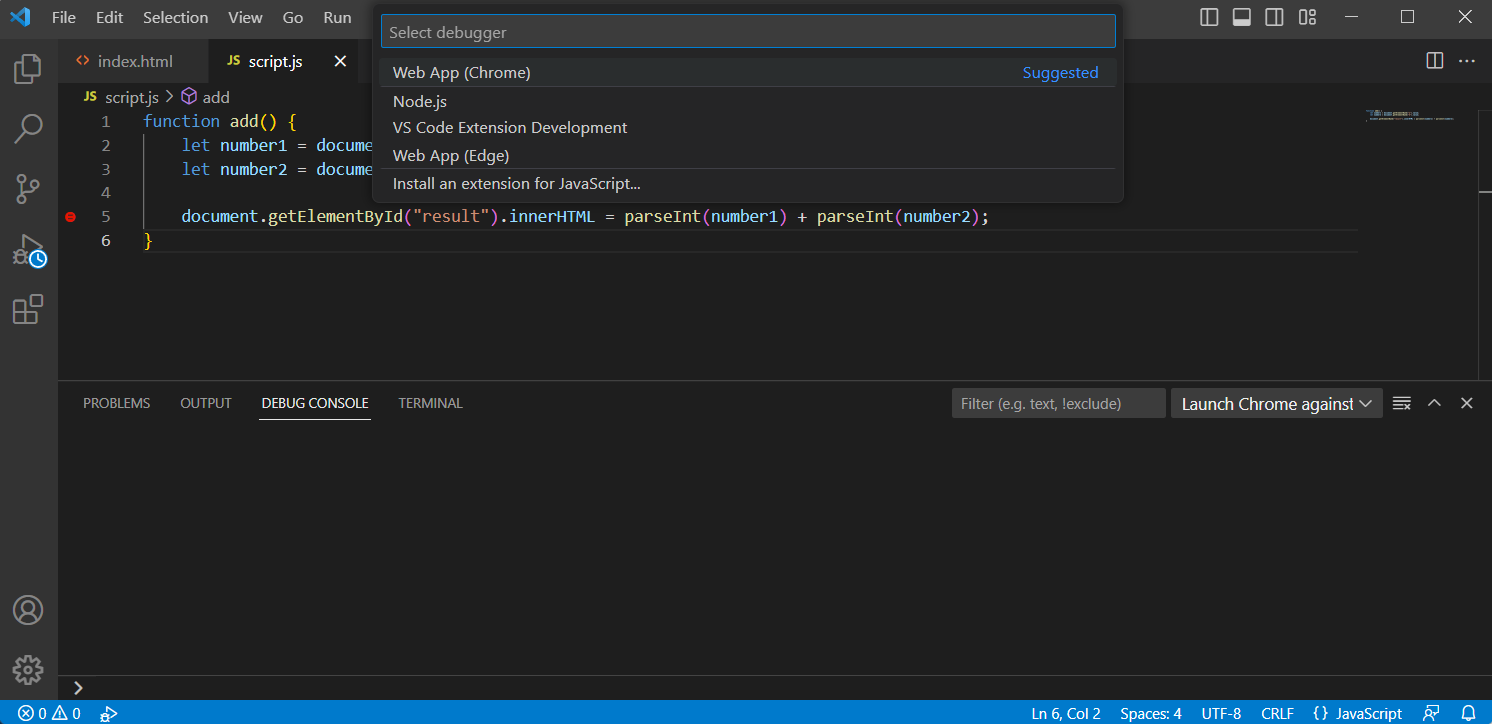Toggle secondary side bar layout icon

1274,17
